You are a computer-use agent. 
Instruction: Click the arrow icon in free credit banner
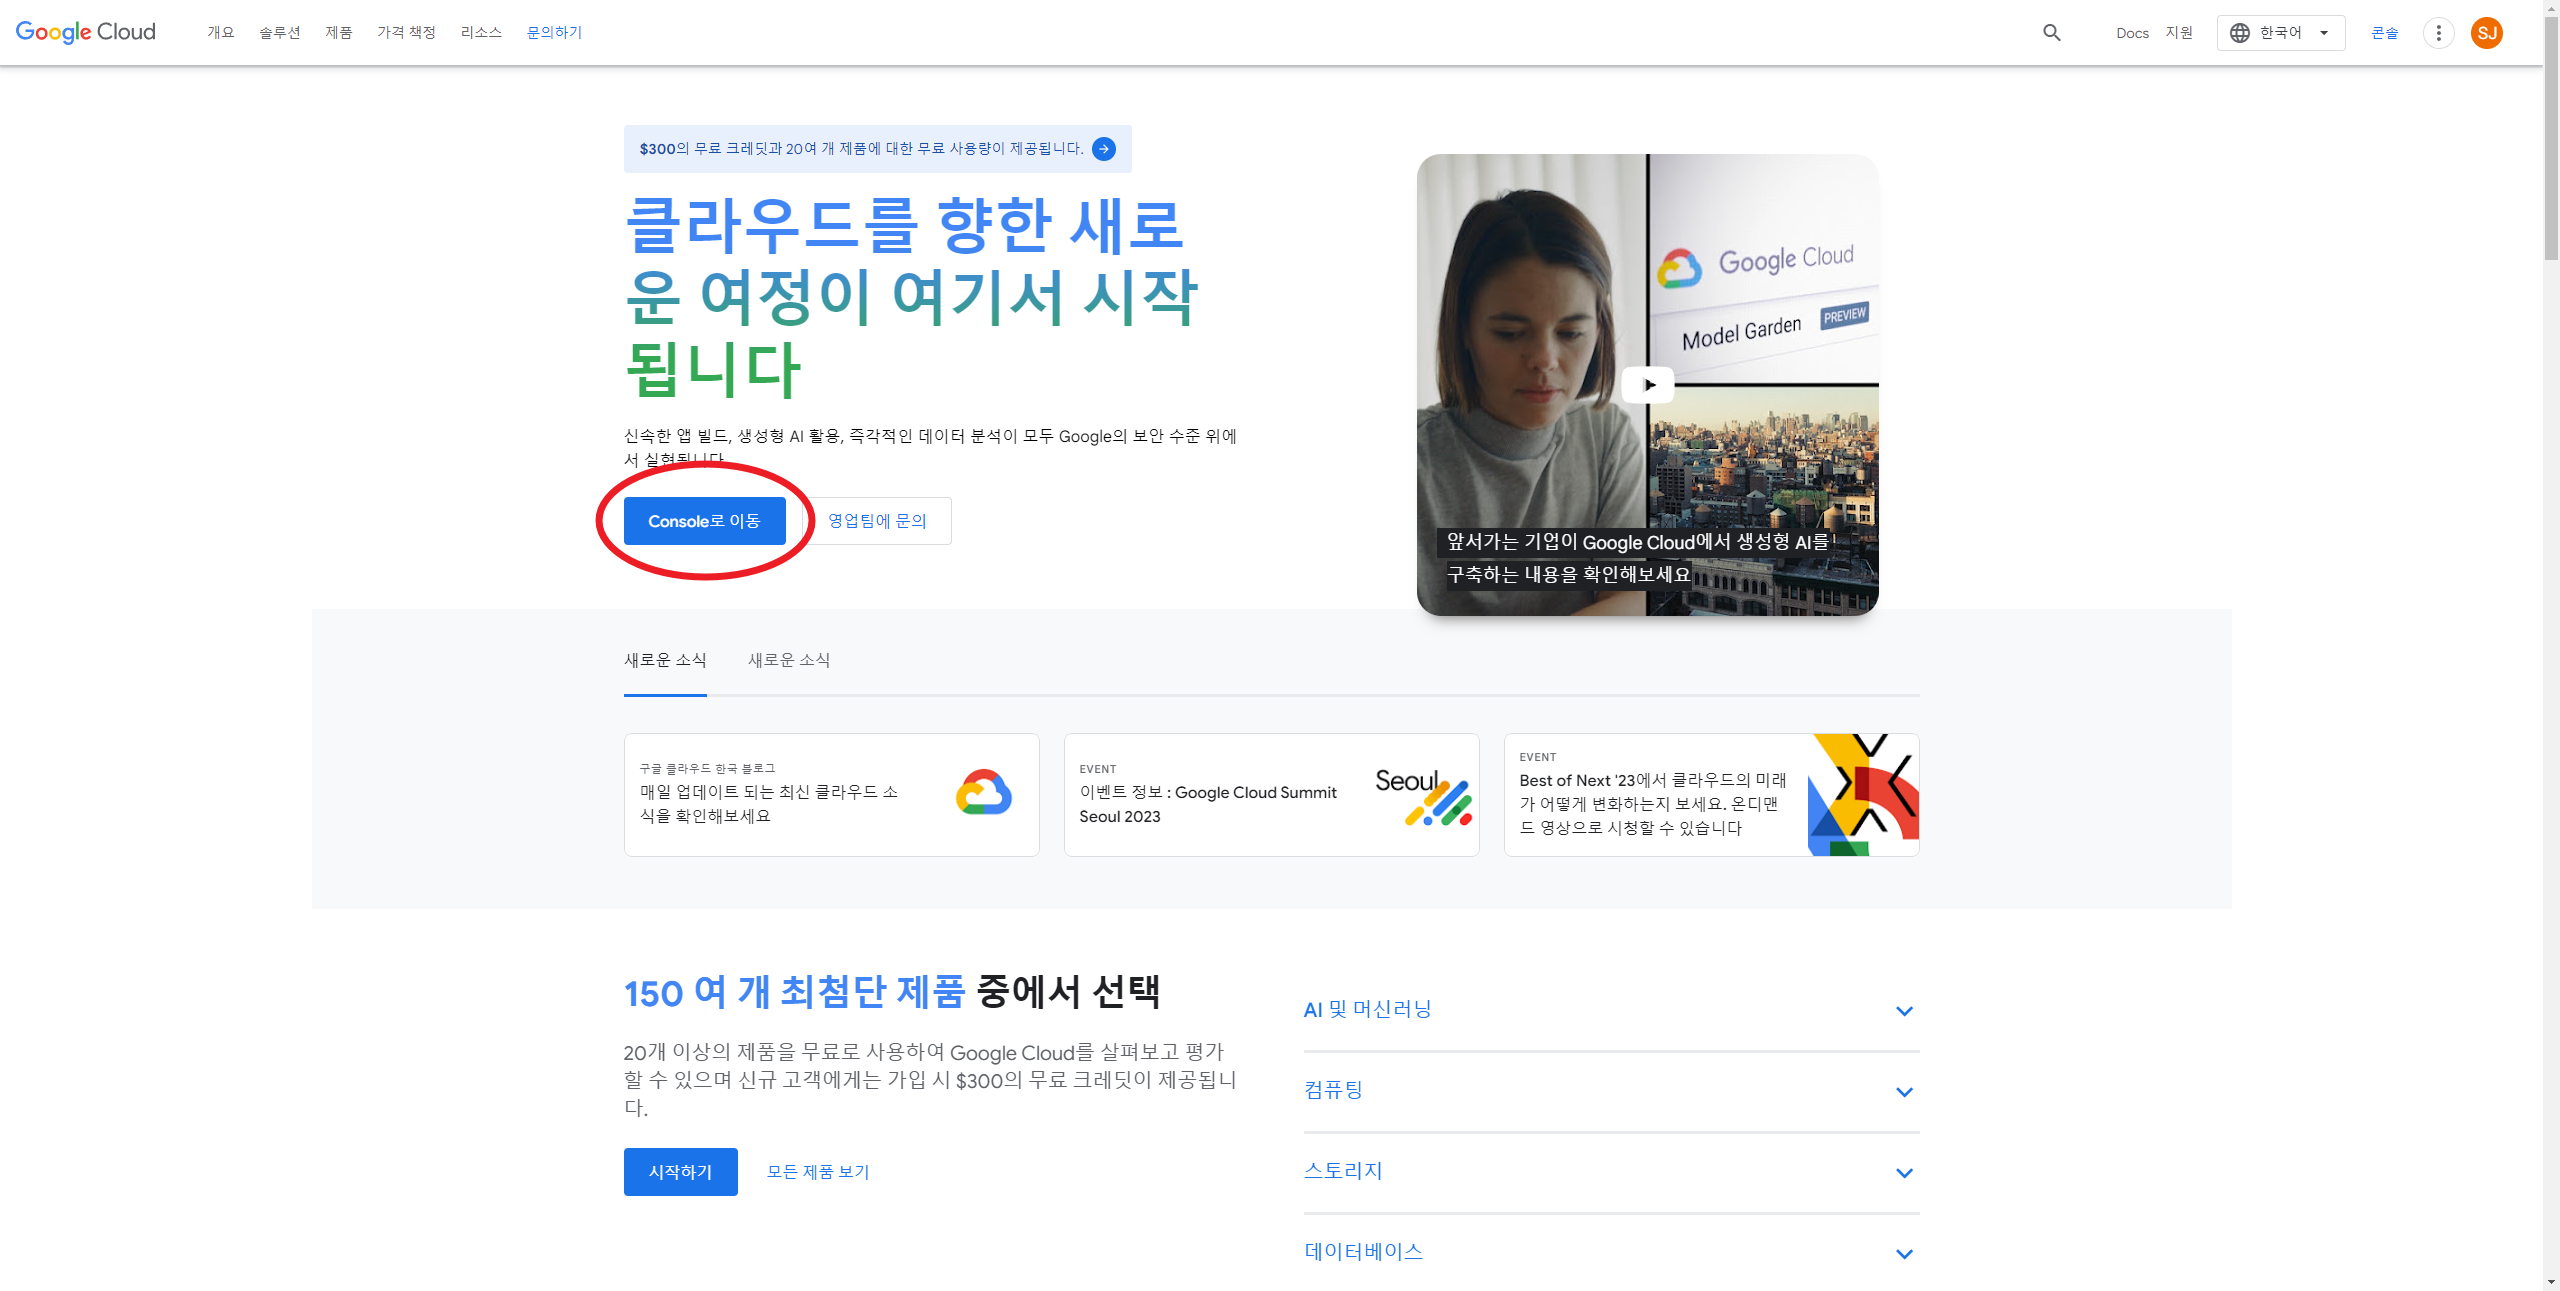click(1104, 149)
